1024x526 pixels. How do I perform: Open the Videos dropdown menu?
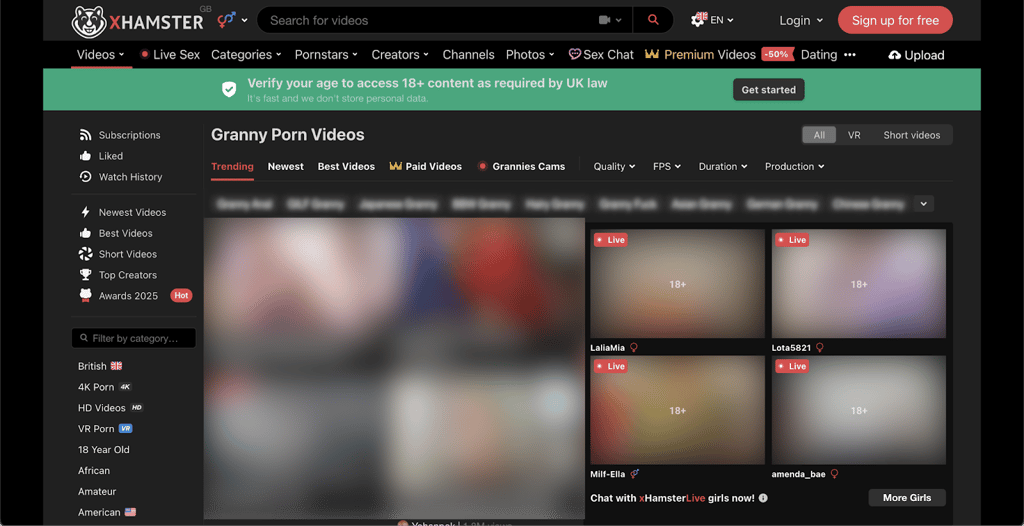pyautogui.click(x=101, y=55)
